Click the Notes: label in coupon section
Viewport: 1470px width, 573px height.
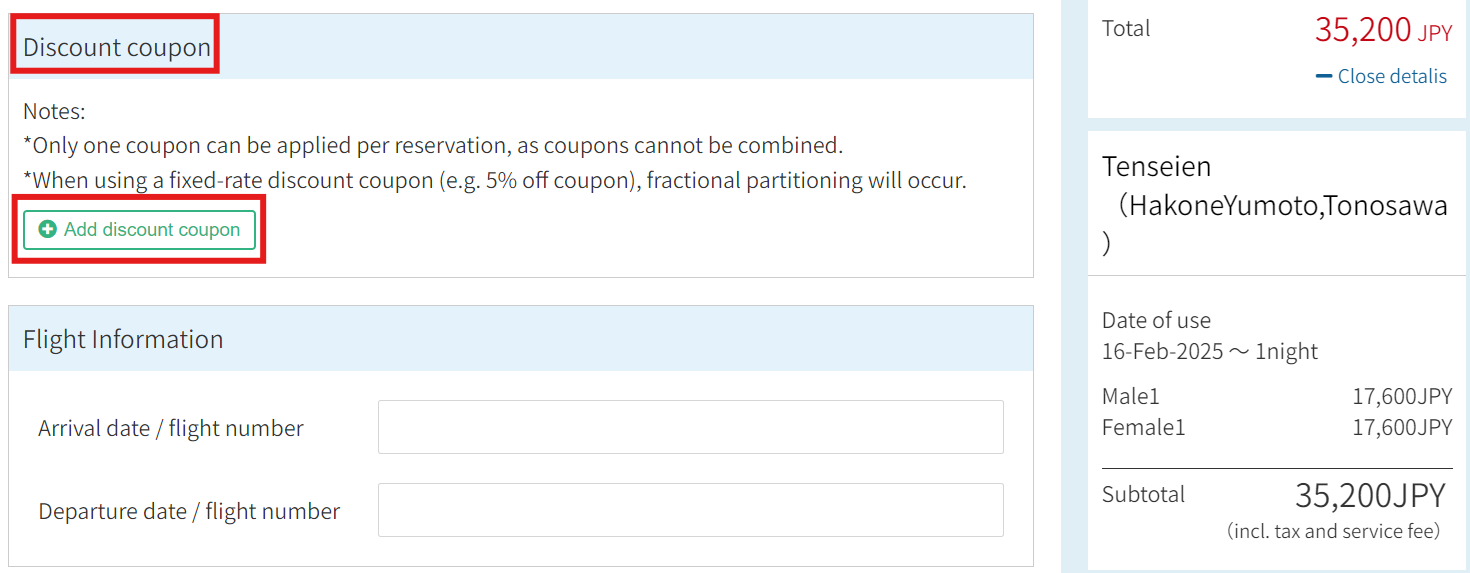tap(54, 111)
